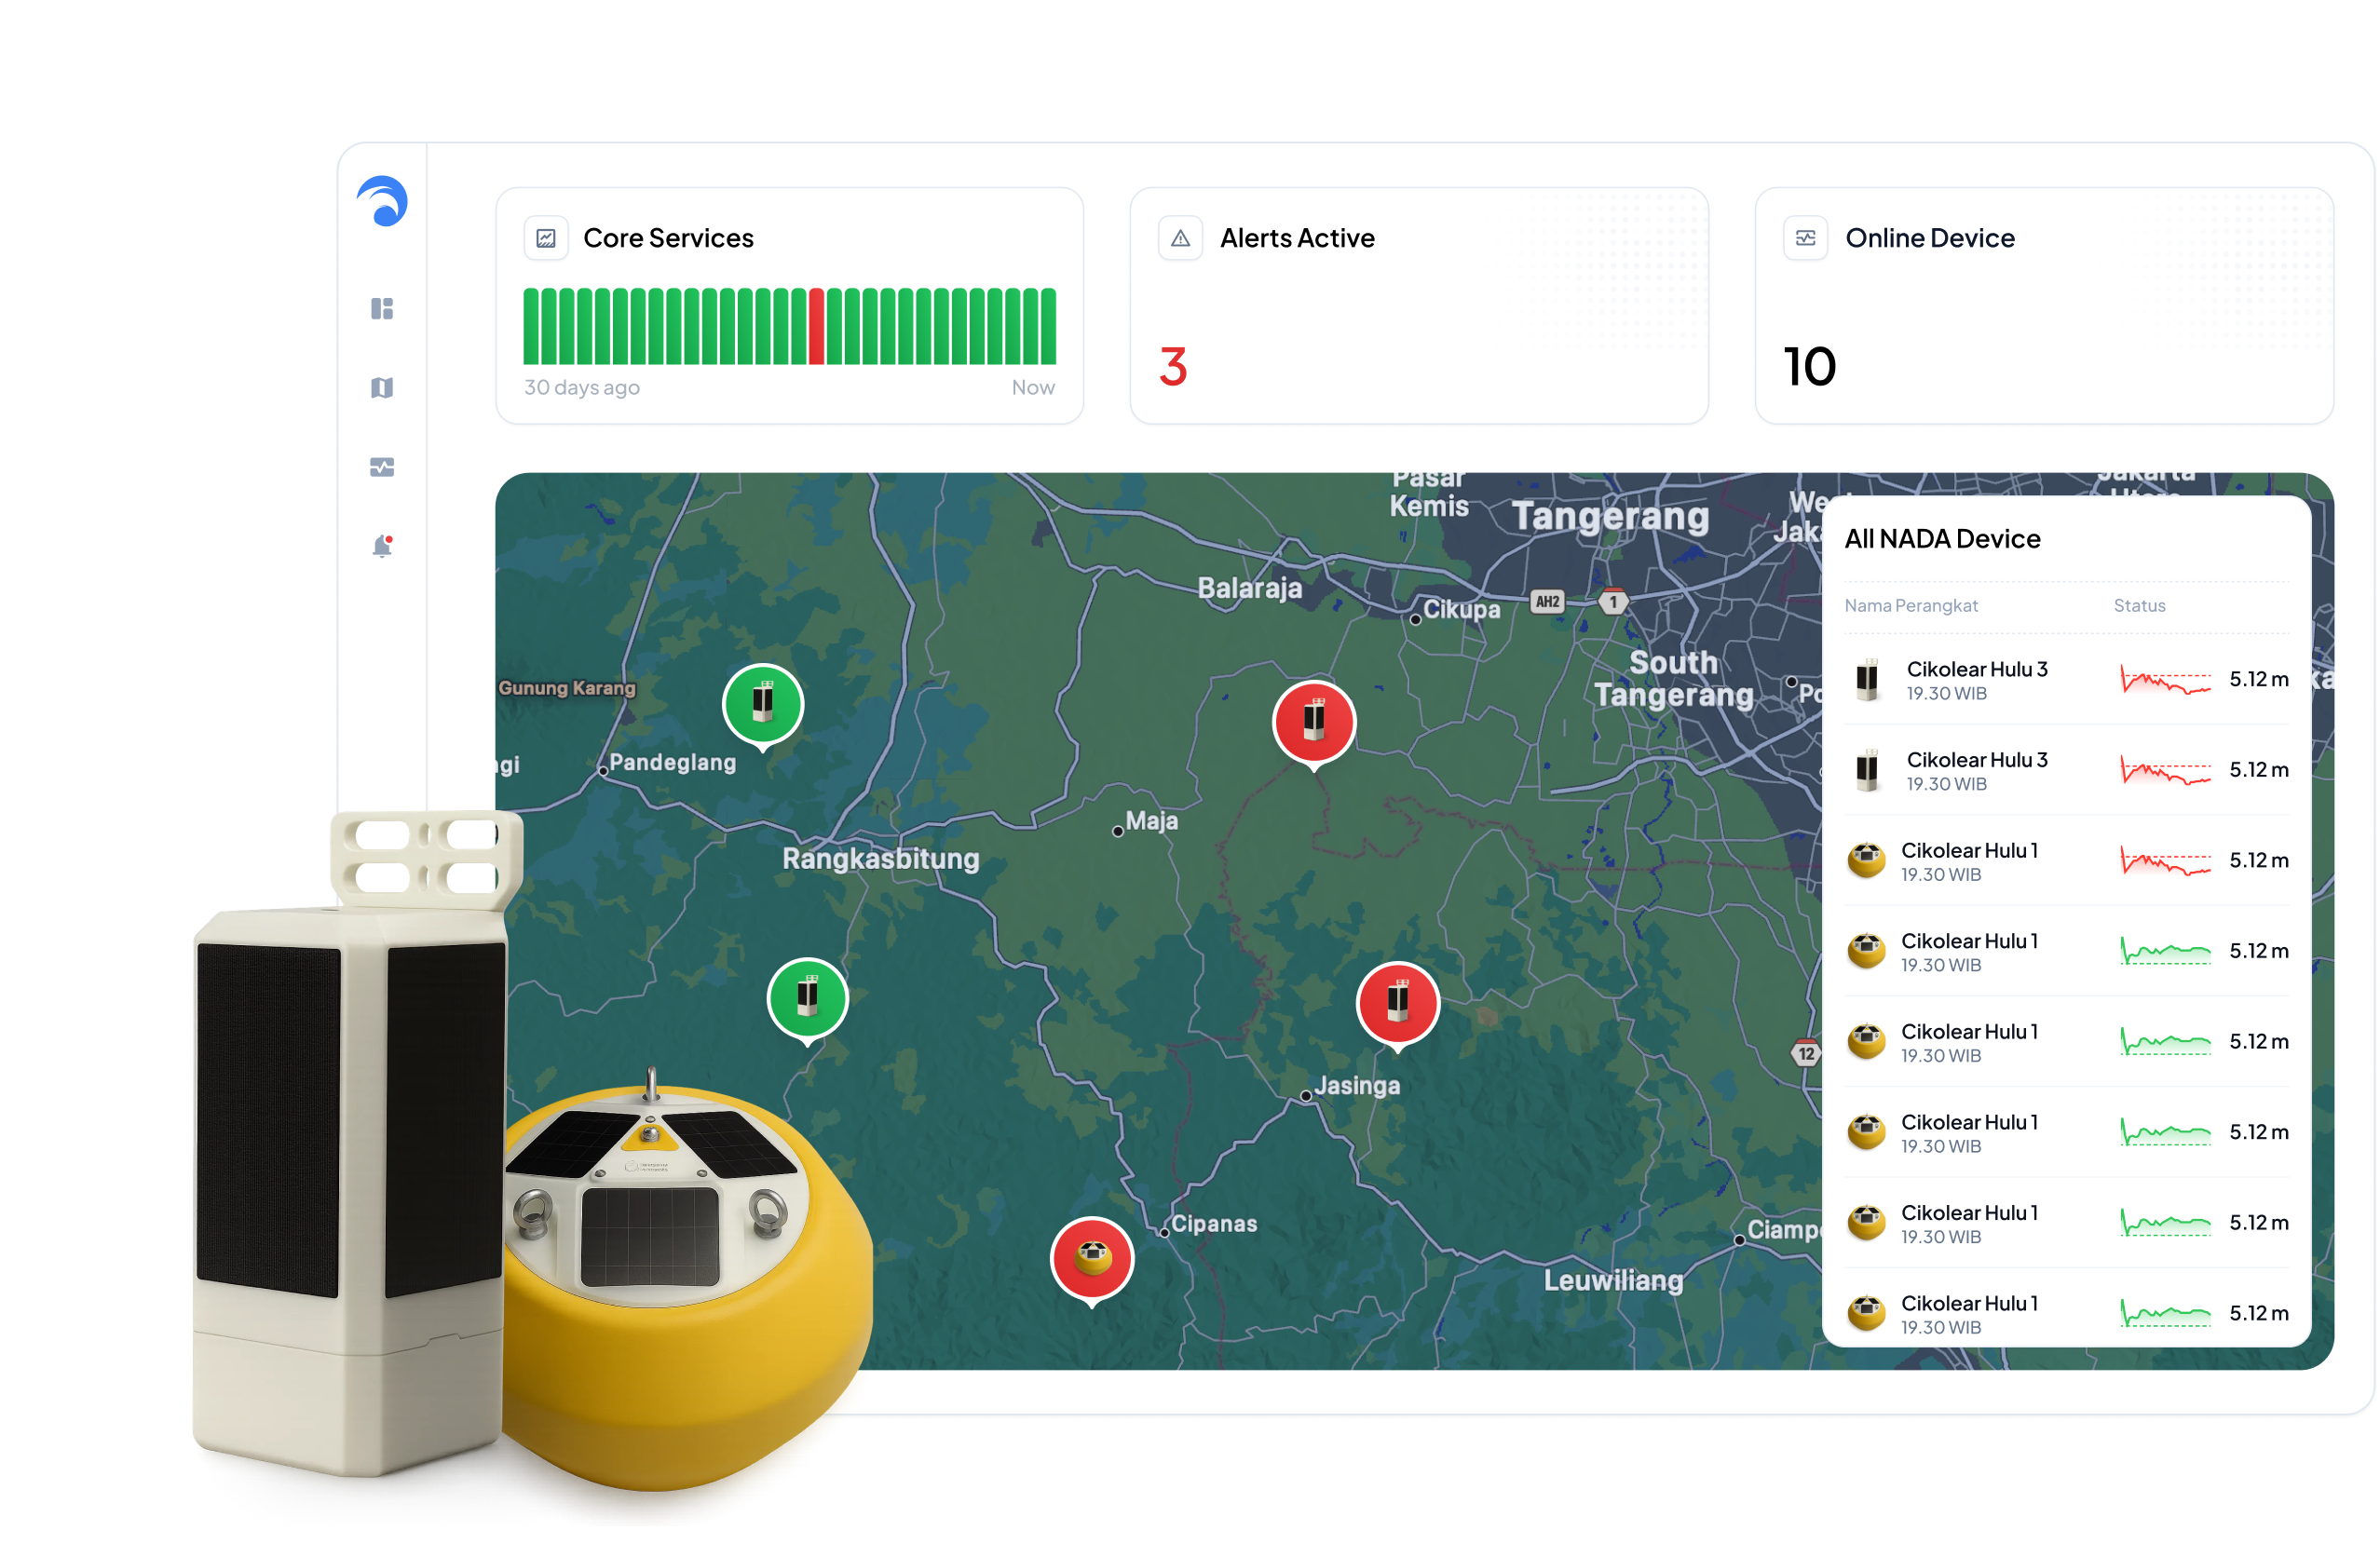
Task: Click the blue wave app logo
Action: click(382, 201)
